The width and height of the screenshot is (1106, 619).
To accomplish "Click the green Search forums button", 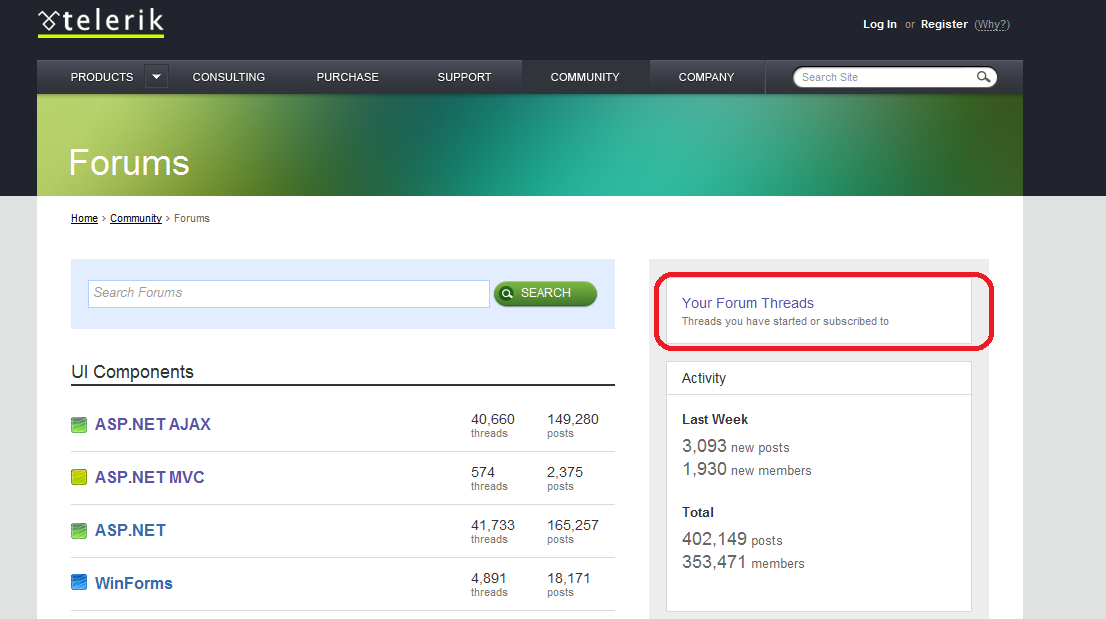I will [545, 293].
